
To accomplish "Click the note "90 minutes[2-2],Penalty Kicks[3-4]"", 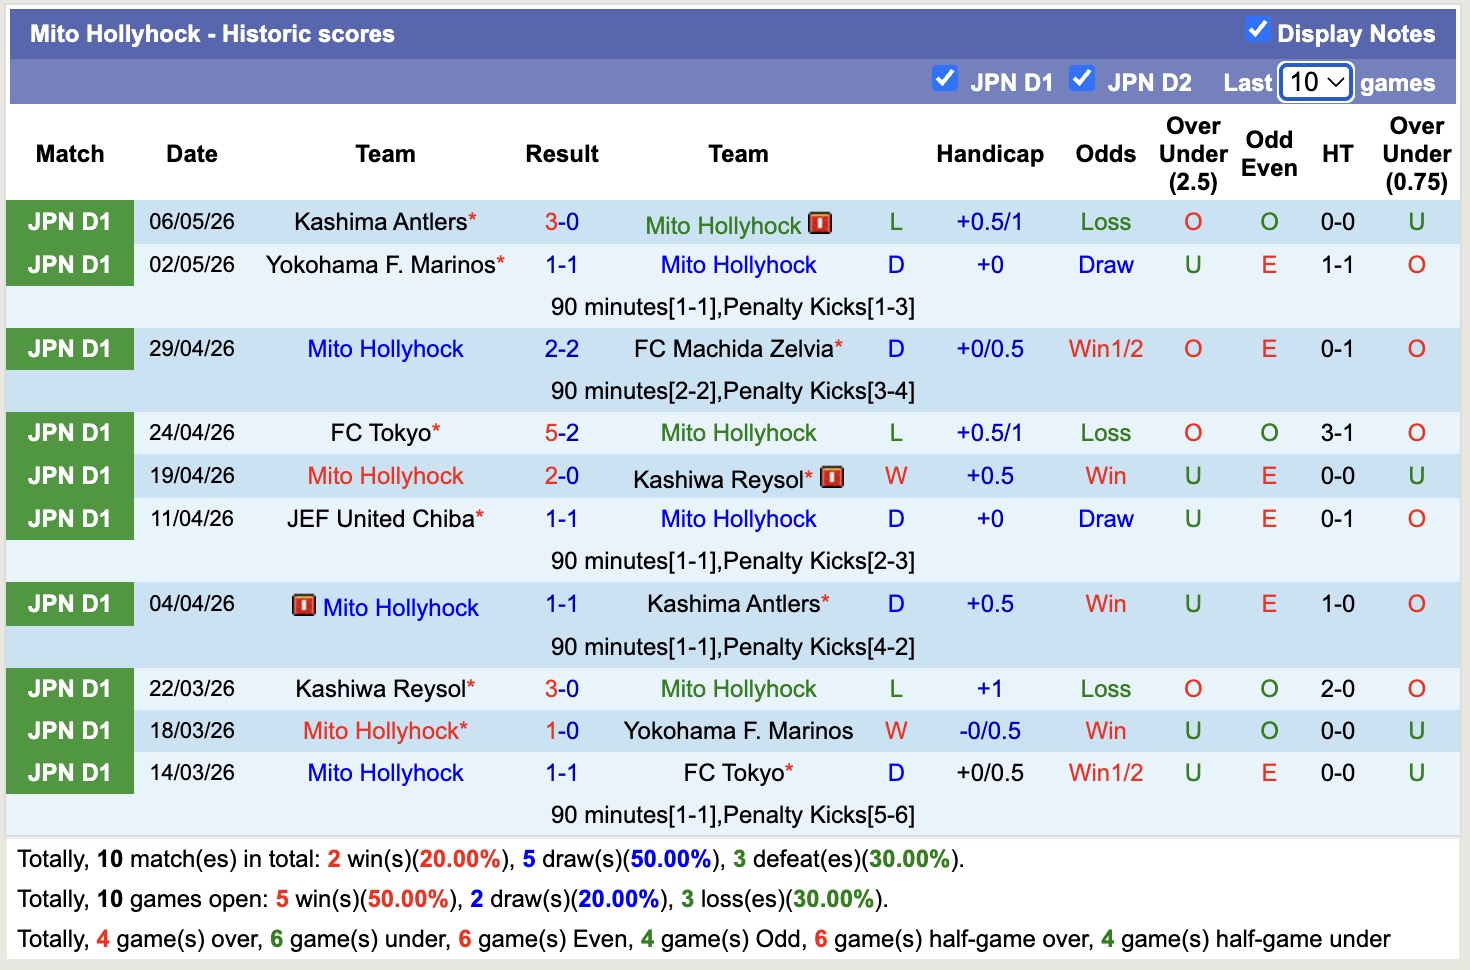I will (733, 391).
